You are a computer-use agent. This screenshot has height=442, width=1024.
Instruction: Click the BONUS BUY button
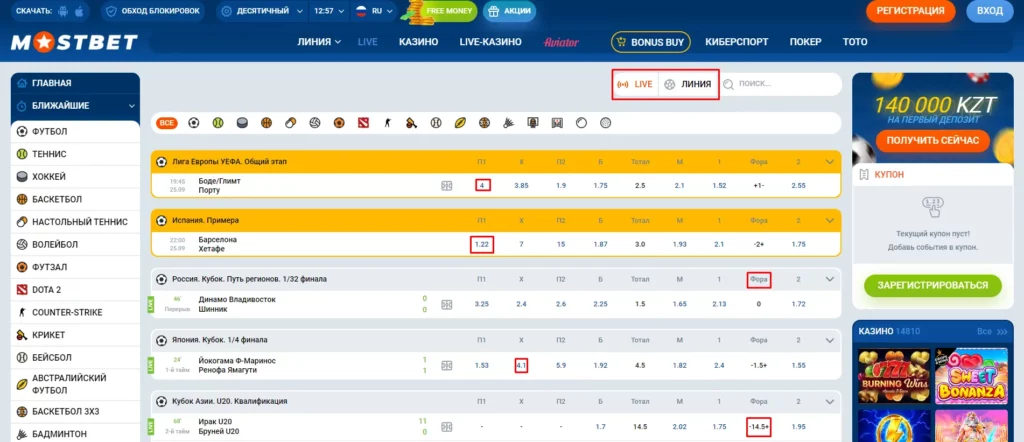[650, 42]
